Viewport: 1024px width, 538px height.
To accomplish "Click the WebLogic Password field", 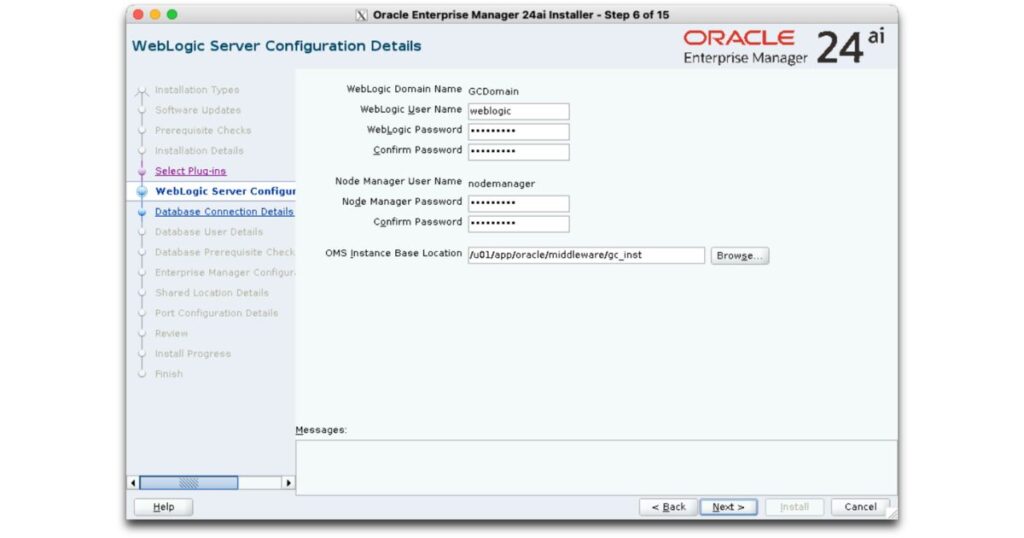I will [518, 131].
